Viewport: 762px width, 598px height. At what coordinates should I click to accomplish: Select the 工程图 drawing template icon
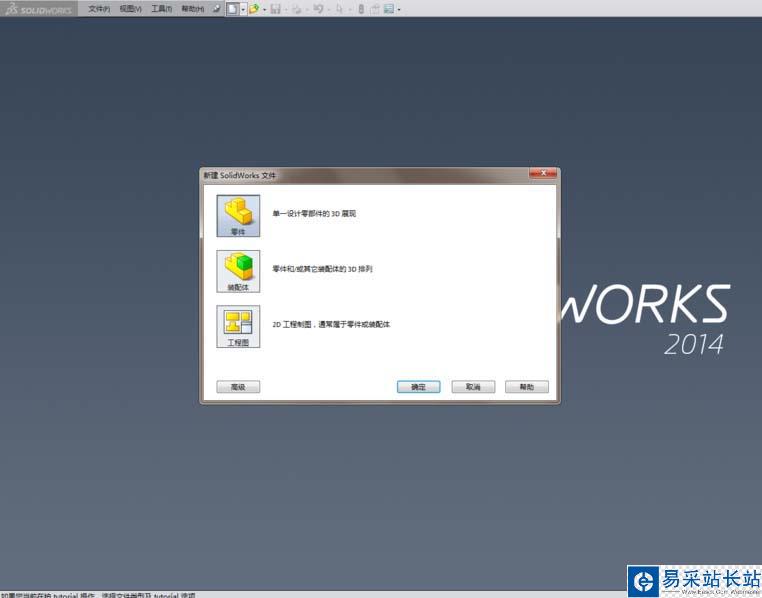pos(238,326)
